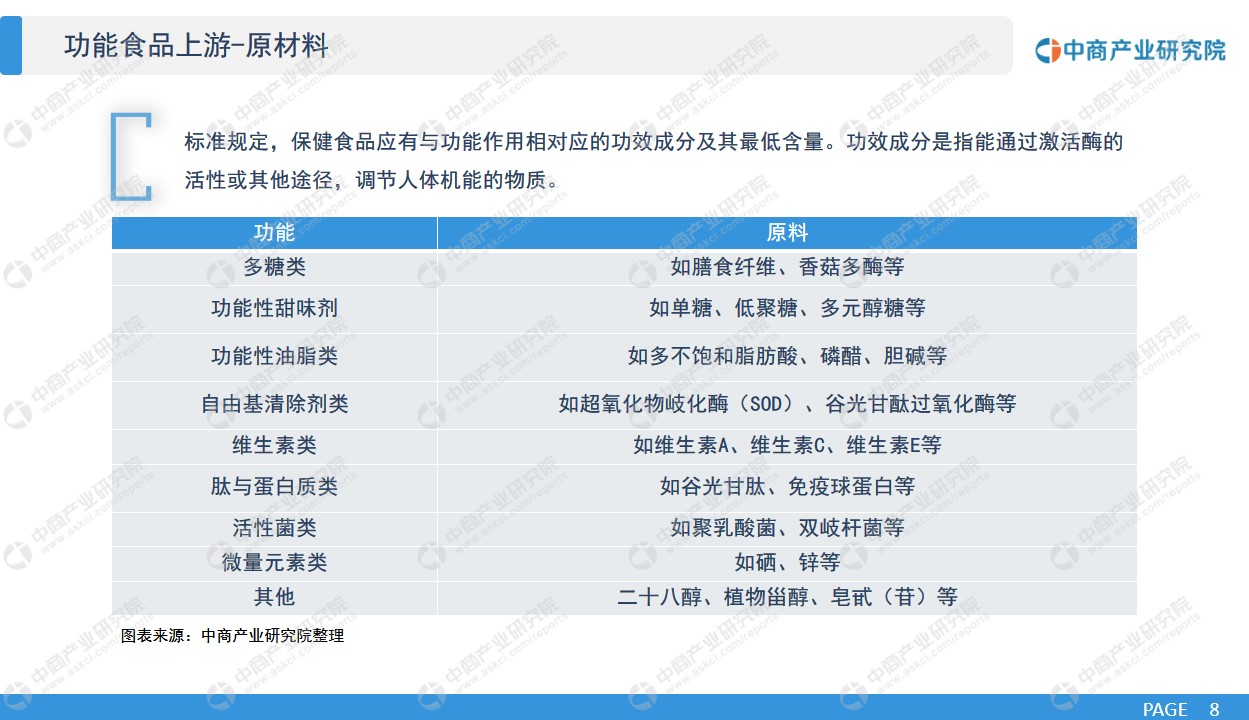Click the 维生素类 table cell

274,446
